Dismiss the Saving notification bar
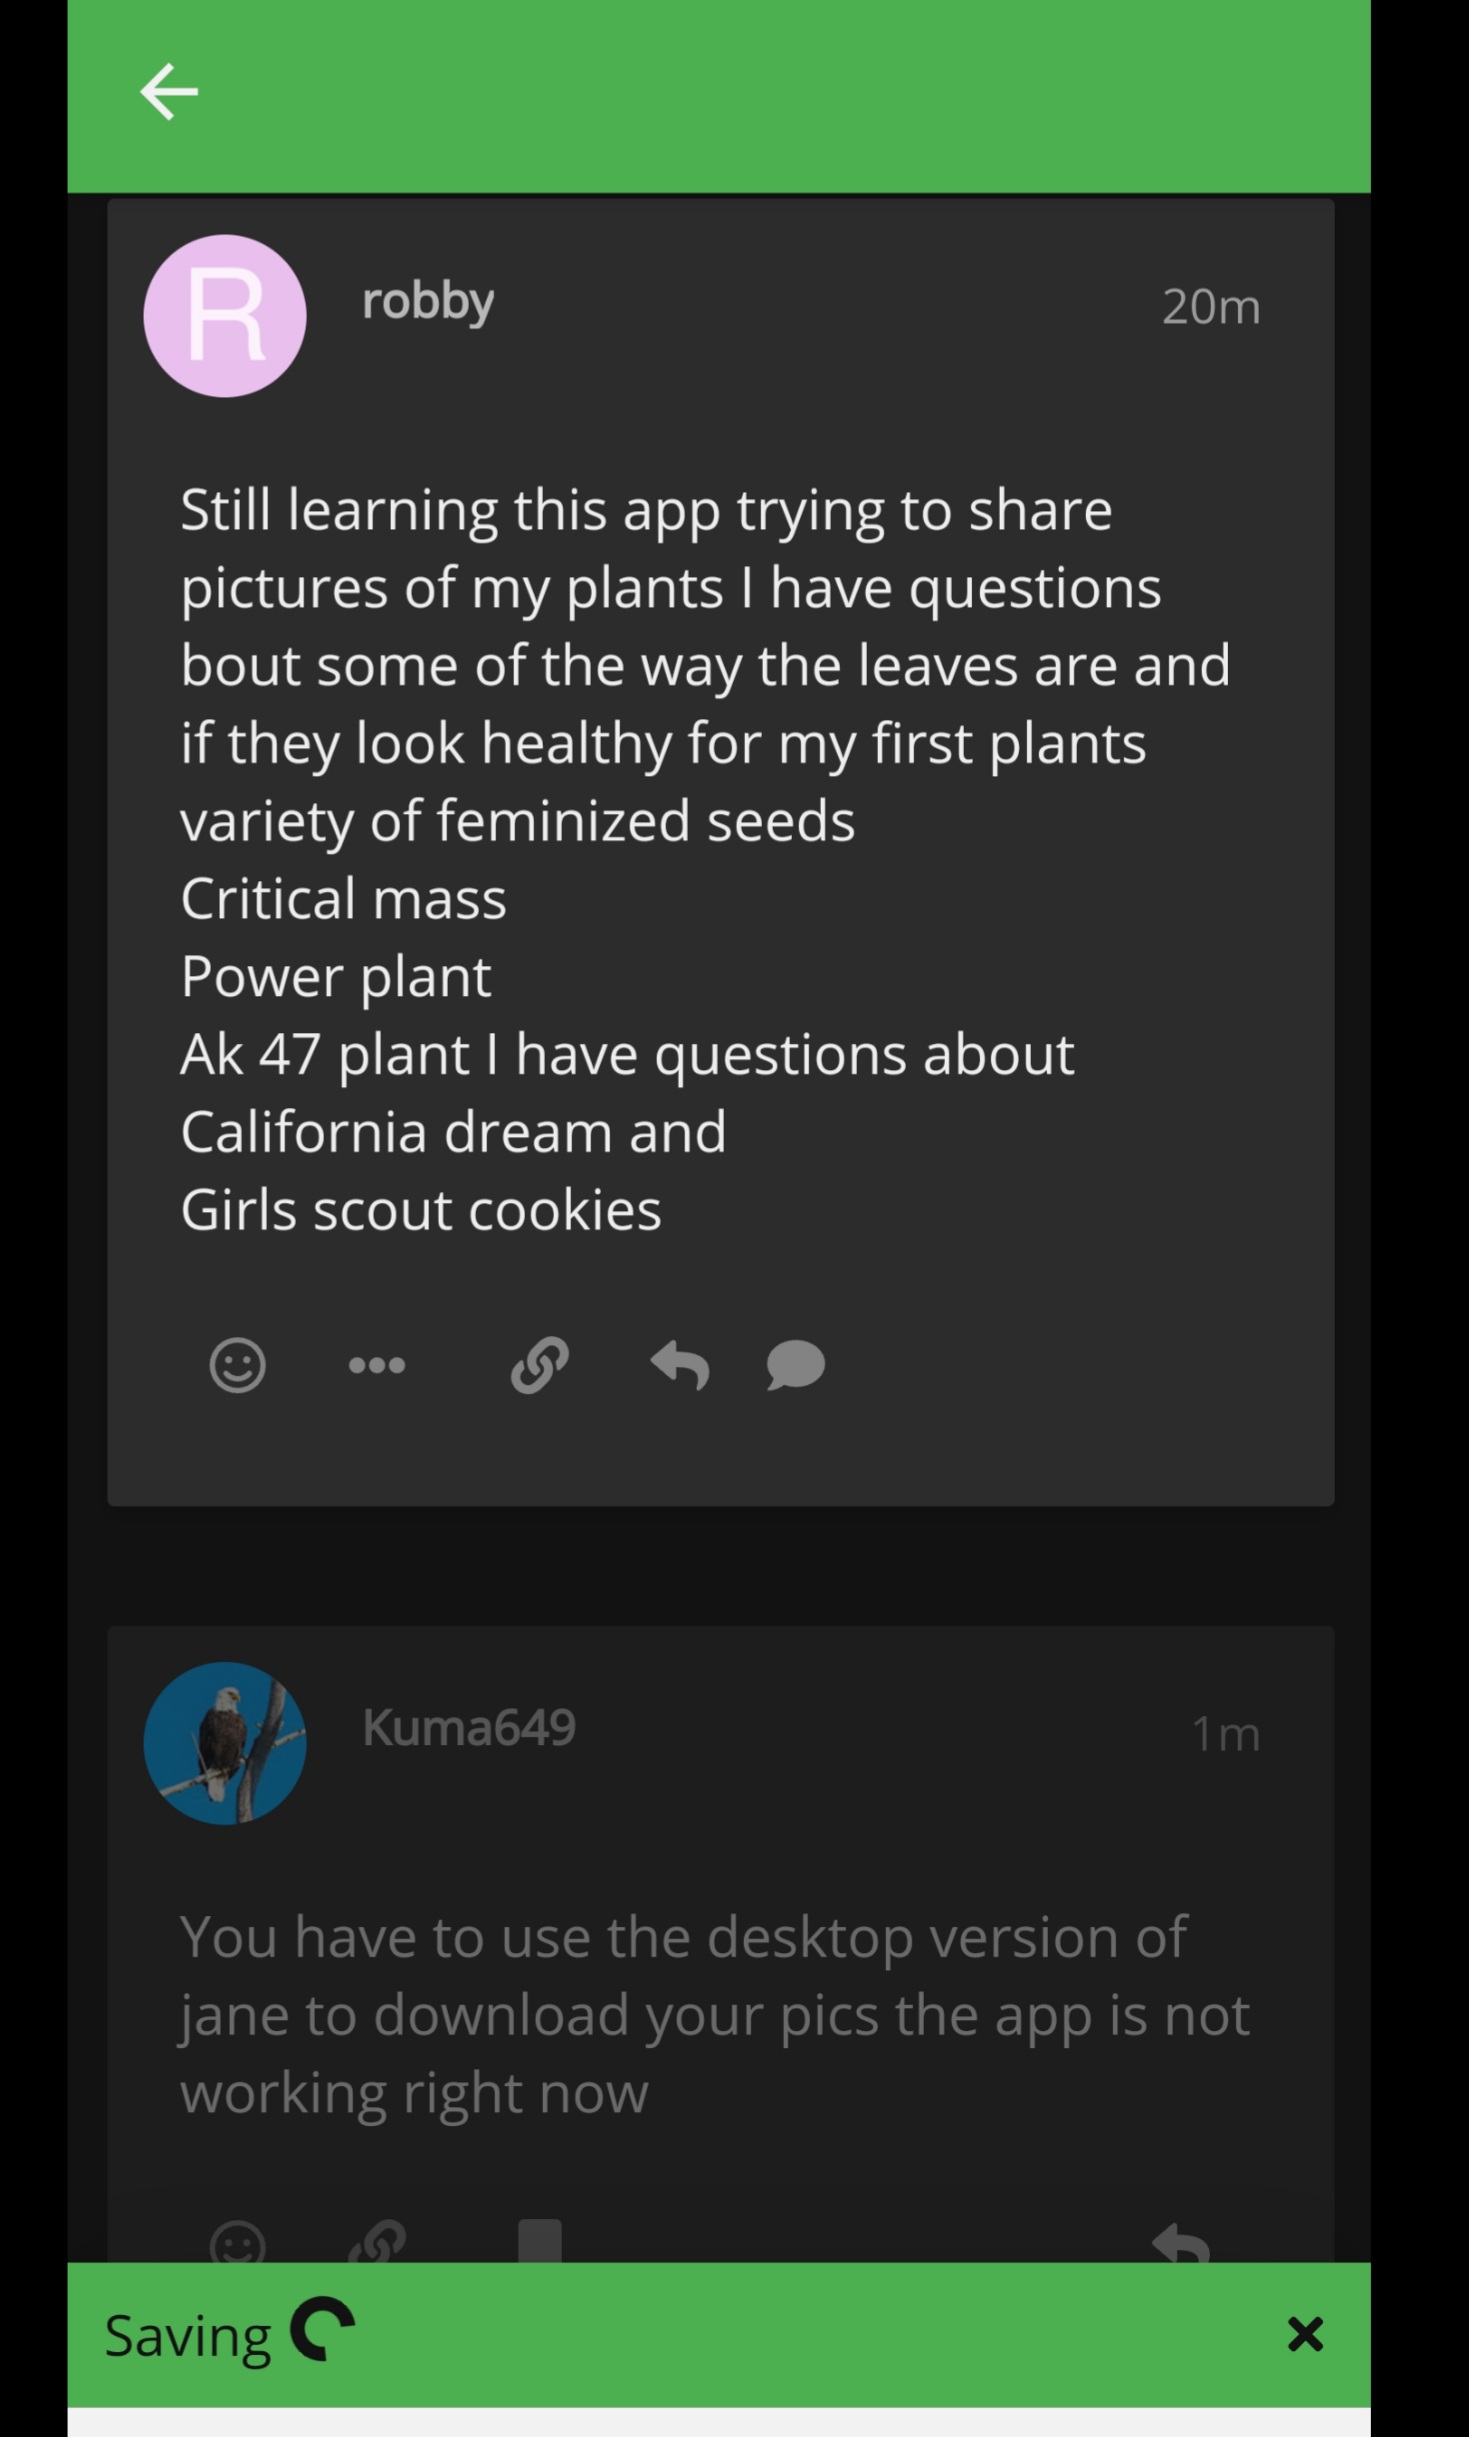This screenshot has width=1469, height=2437. (x=1305, y=2335)
